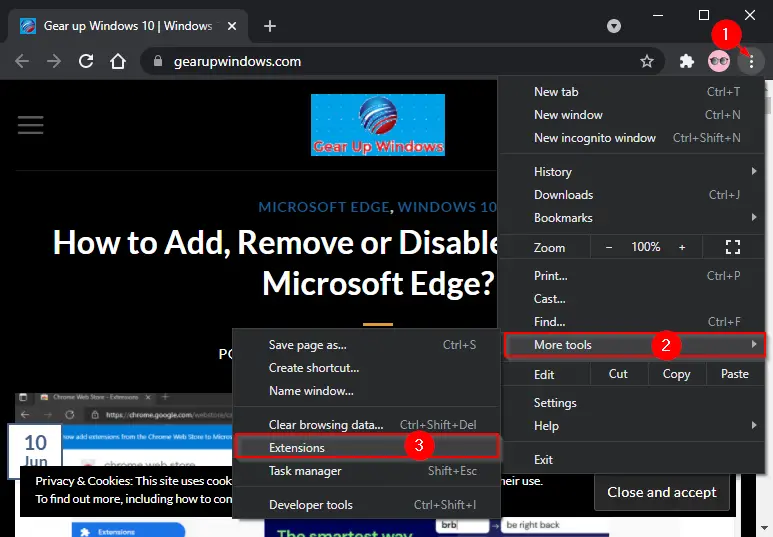Click the browser forward arrow

coord(54,62)
